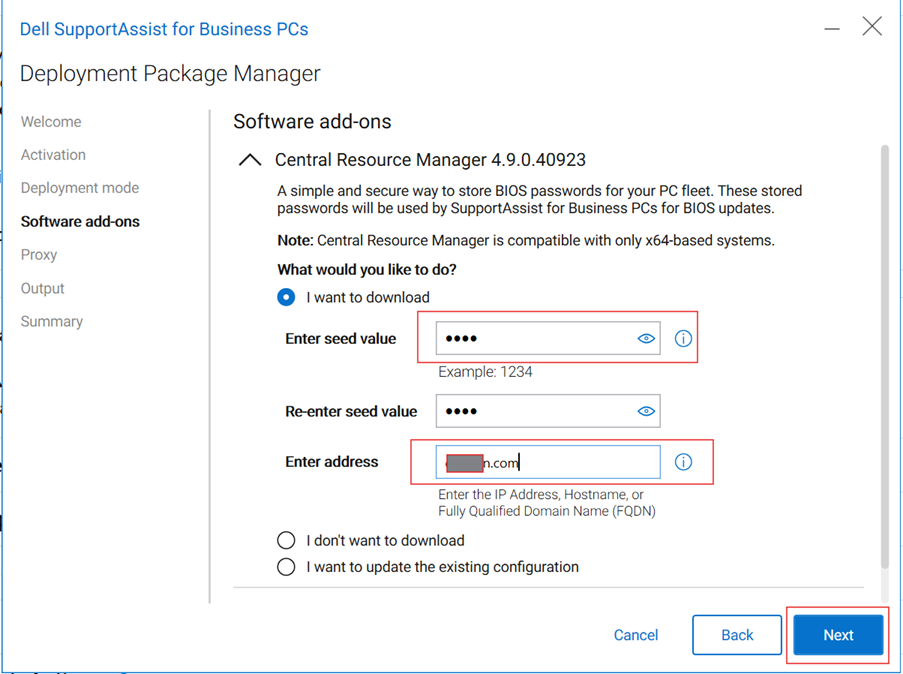Switch to the Output step
The width and height of the screenshot is (903, 674).
42,288
